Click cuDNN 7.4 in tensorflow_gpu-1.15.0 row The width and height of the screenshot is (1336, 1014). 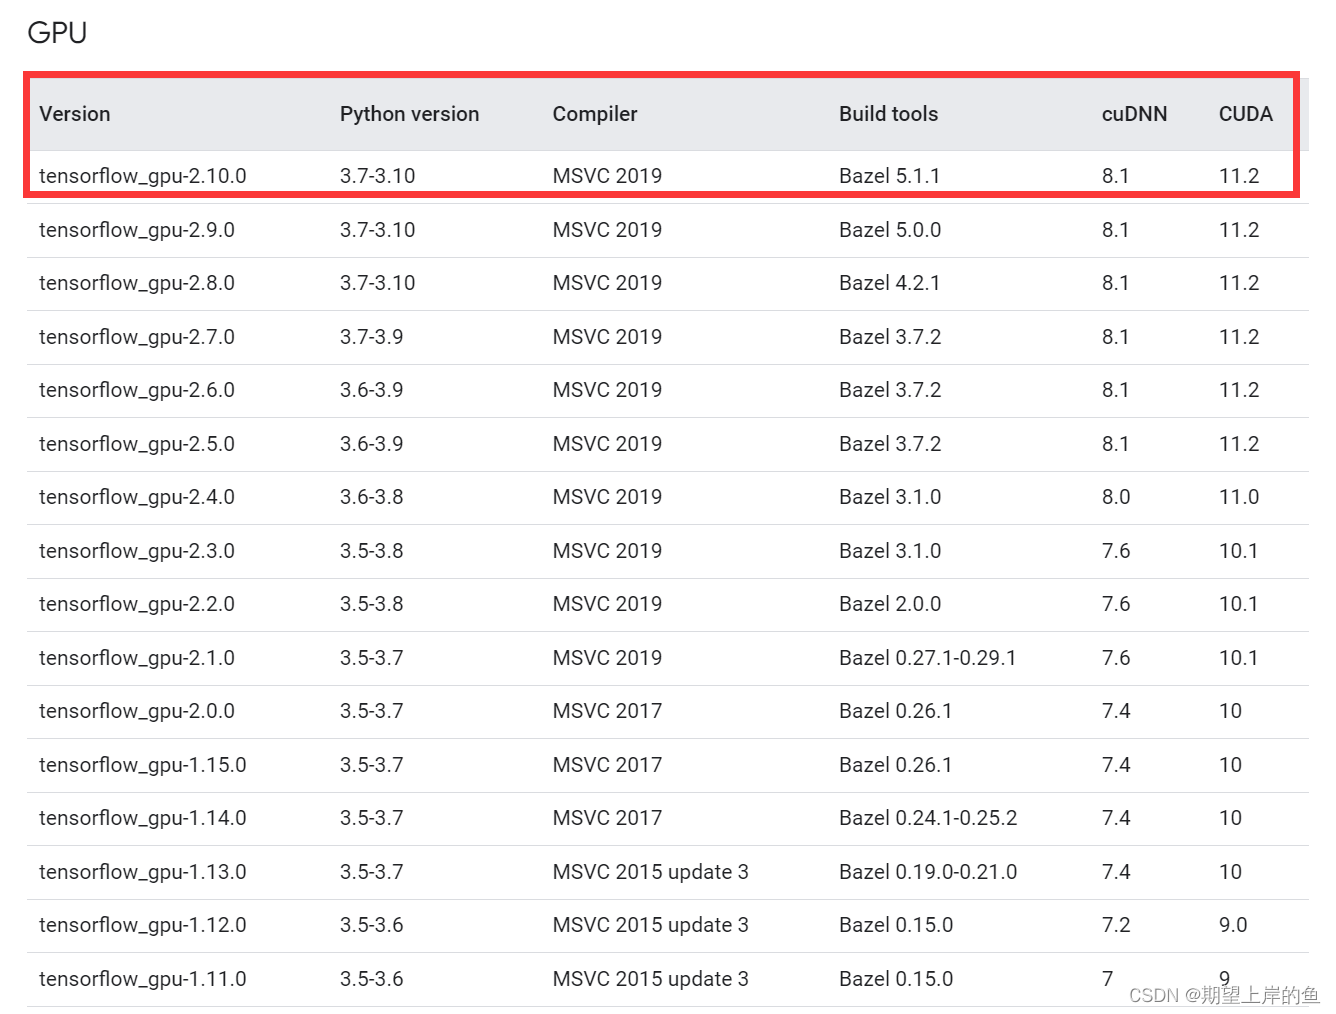pos(1116,765)
